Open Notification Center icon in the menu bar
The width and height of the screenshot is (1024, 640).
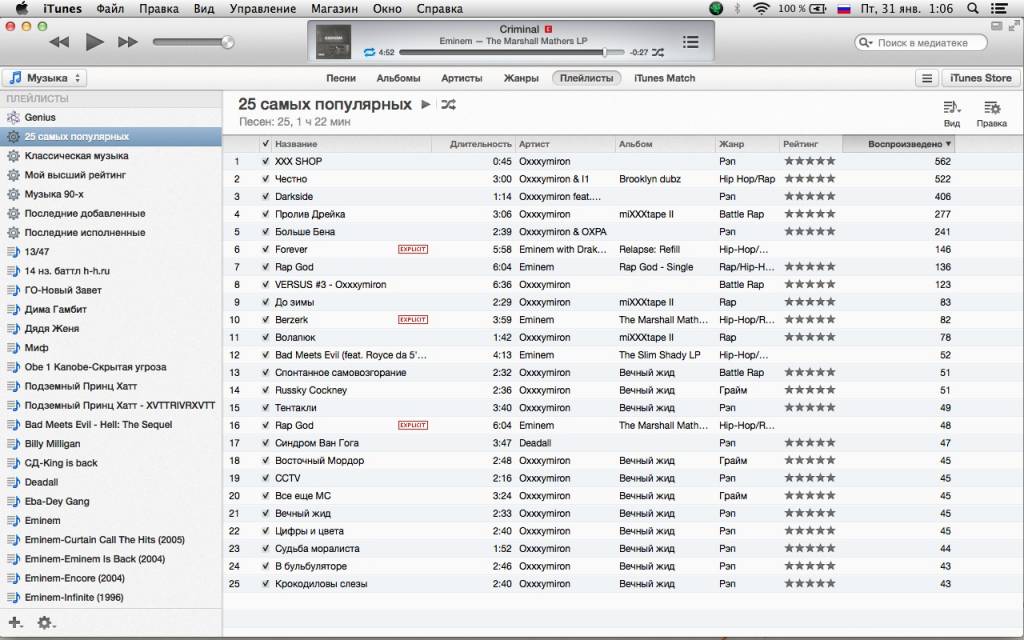coord(999,8)
